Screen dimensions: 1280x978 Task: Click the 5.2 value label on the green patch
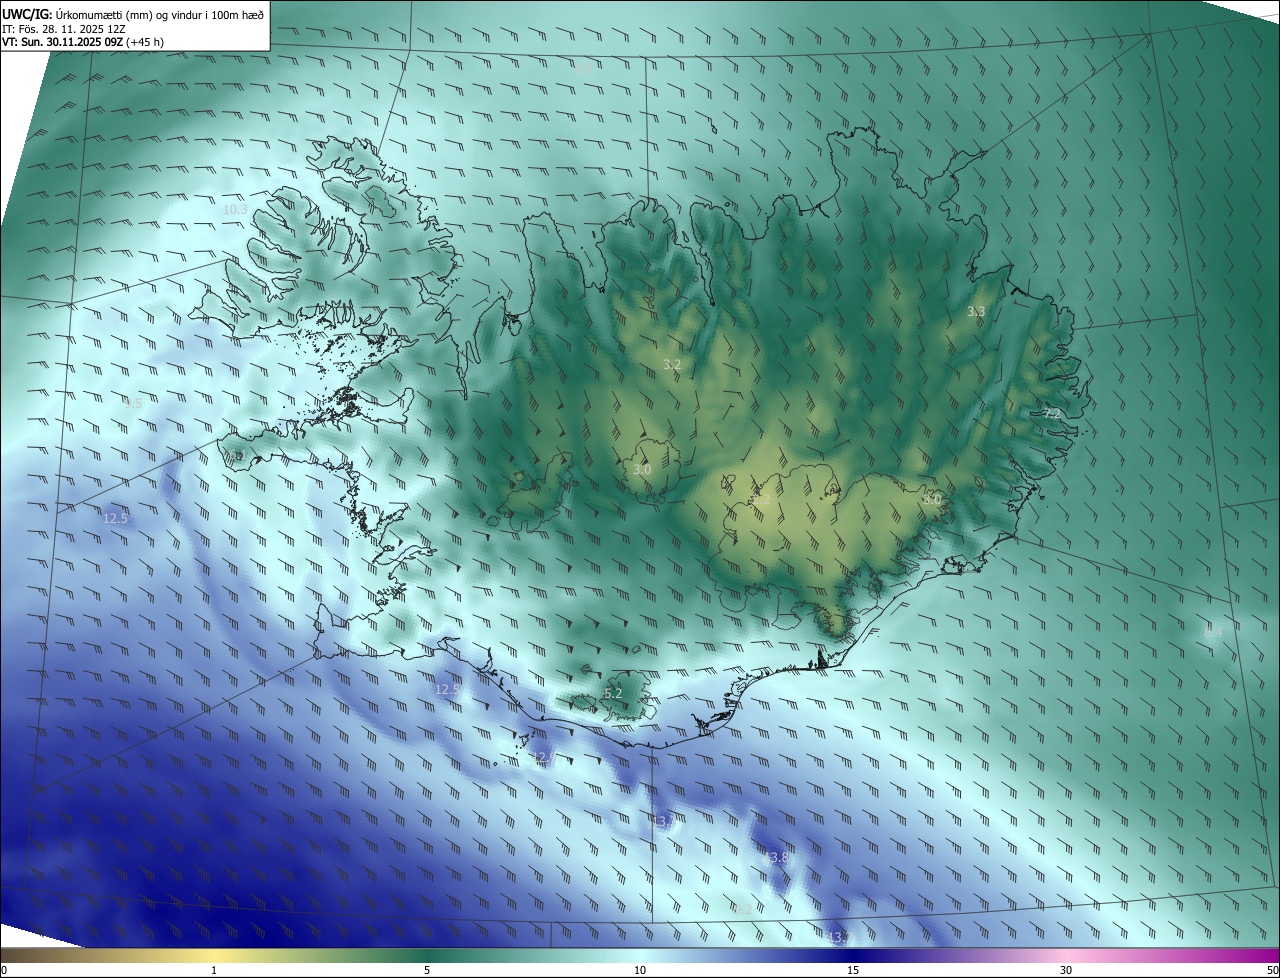613,694
